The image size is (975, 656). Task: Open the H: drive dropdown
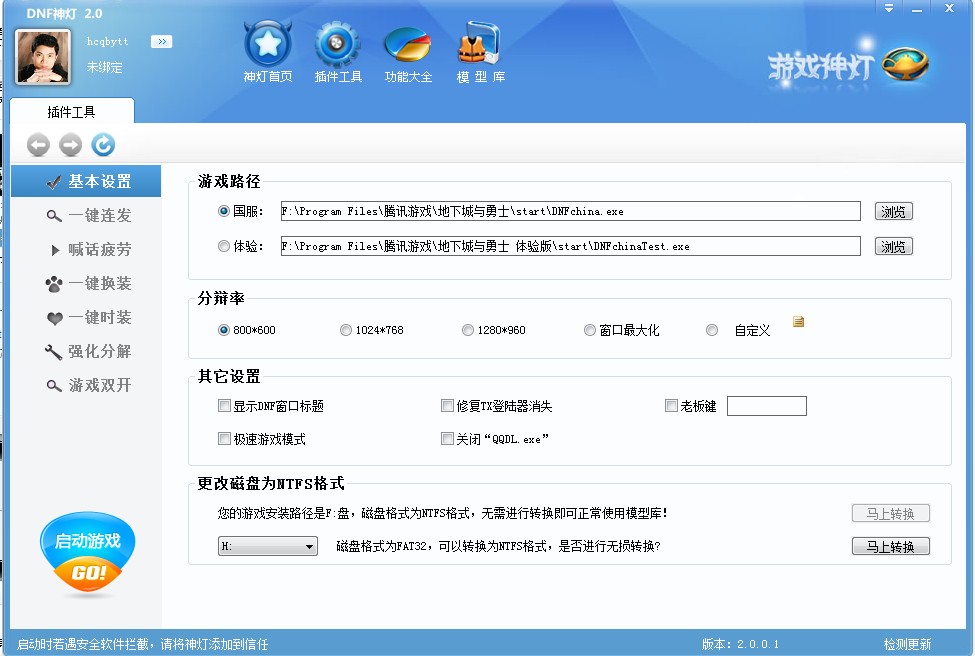(x=268, y=546)
